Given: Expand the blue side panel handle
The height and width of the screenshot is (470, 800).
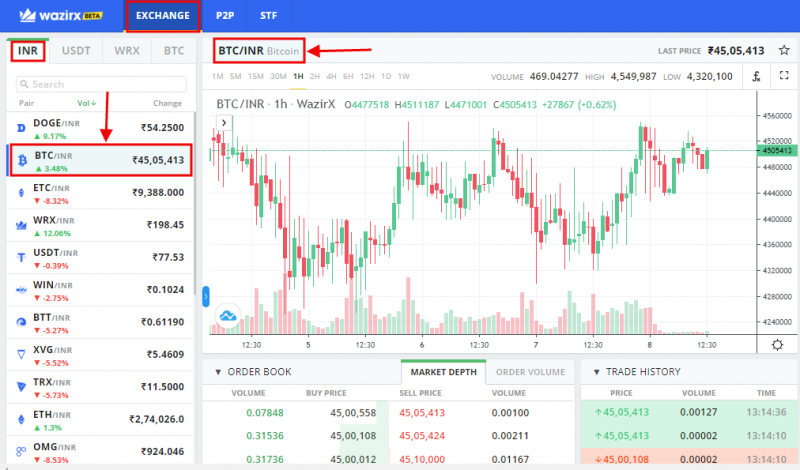Looking at the screenshot, I should coord(206,296).
